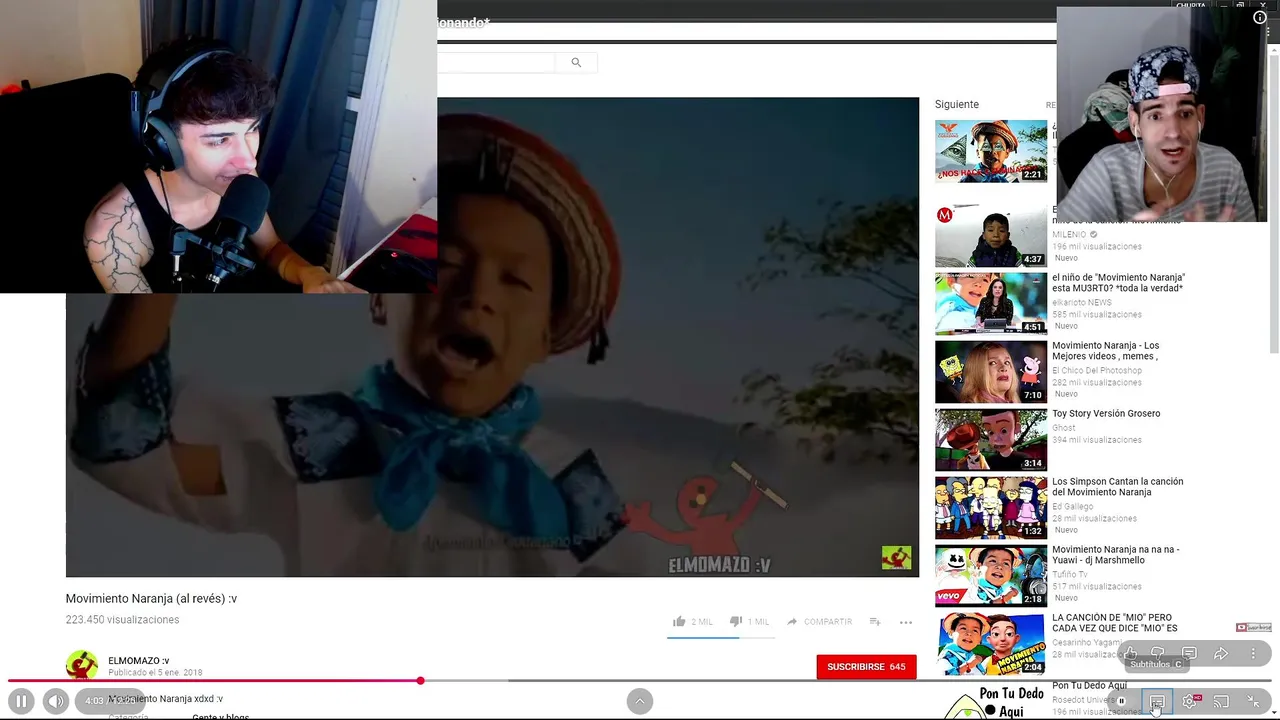Screen dimensions: 1280x720
Task: Open the 7:10 memes video thumbnail
Action: (991, 372)
